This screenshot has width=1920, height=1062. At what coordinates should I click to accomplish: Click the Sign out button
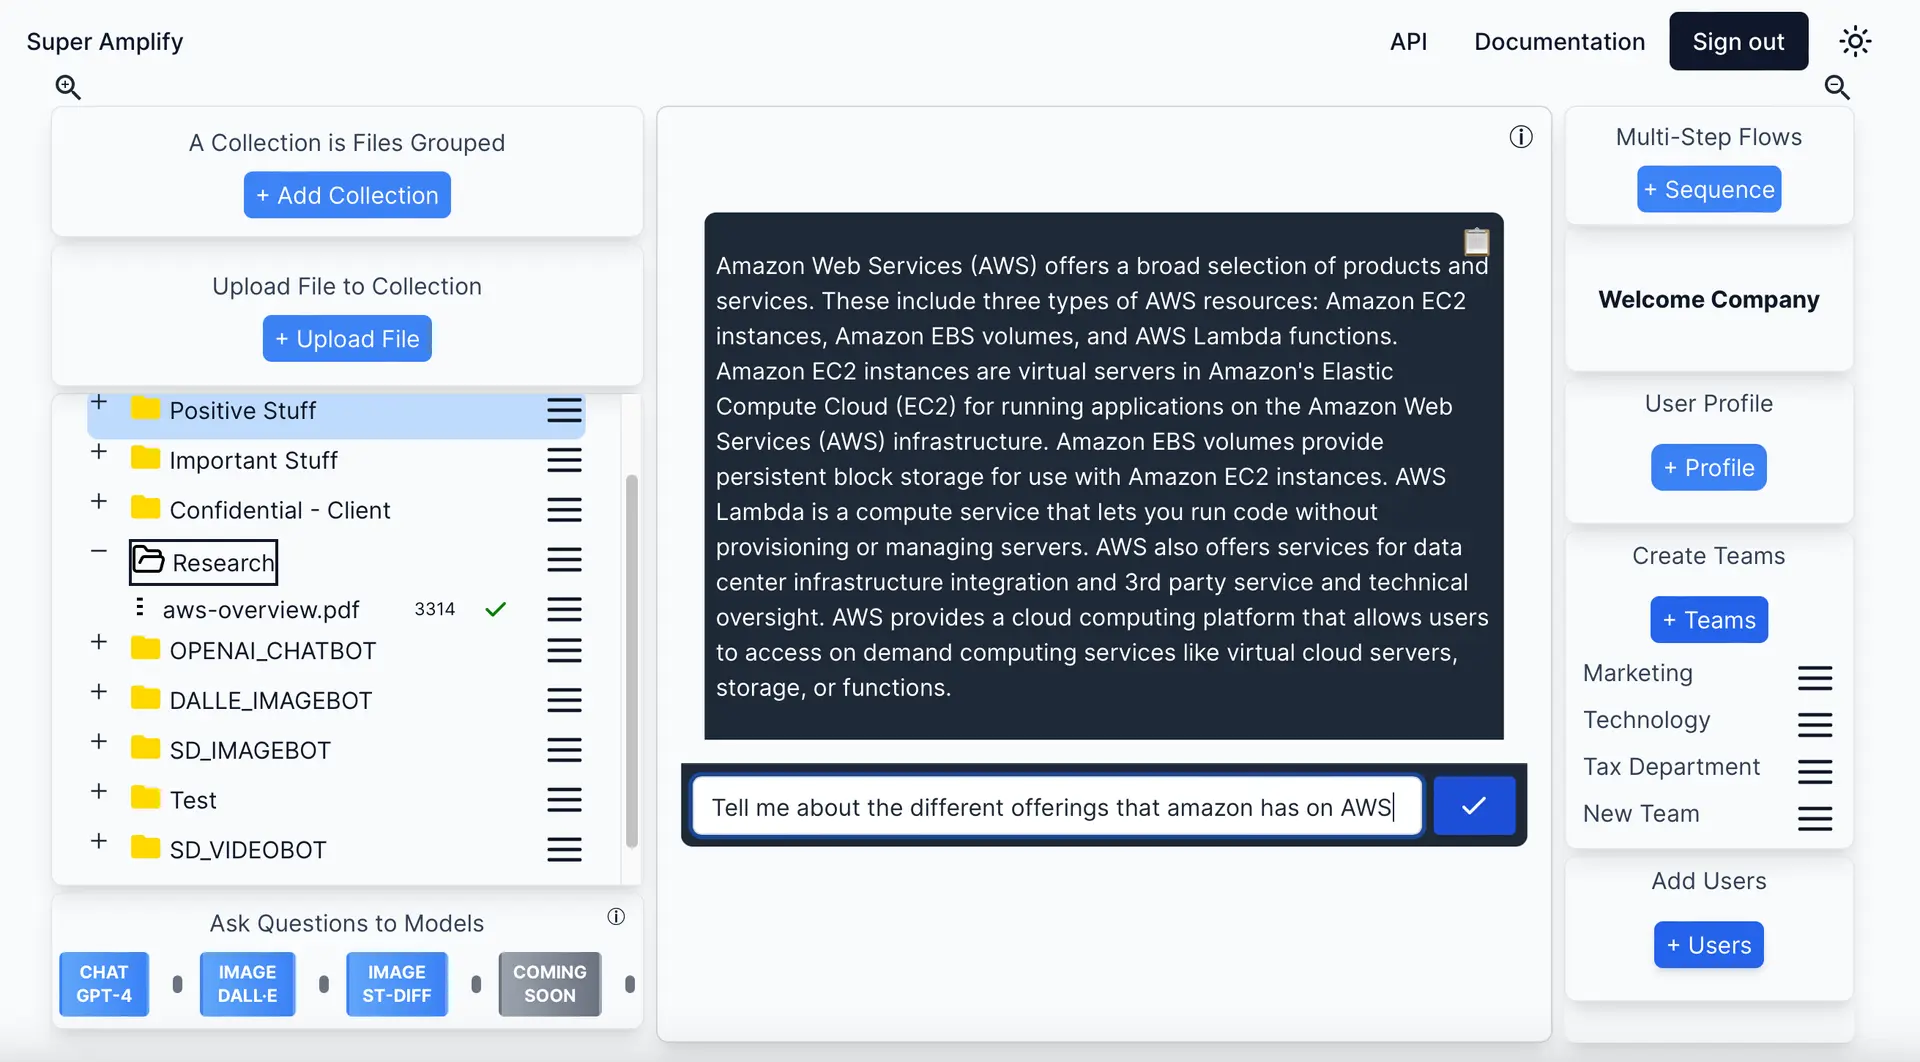[1738, 41]
